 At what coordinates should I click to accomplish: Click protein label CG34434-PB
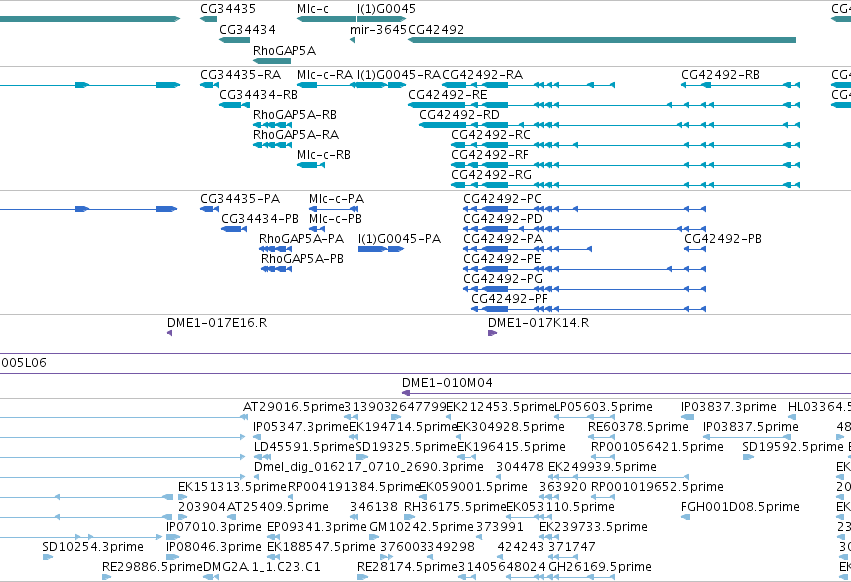260,219
